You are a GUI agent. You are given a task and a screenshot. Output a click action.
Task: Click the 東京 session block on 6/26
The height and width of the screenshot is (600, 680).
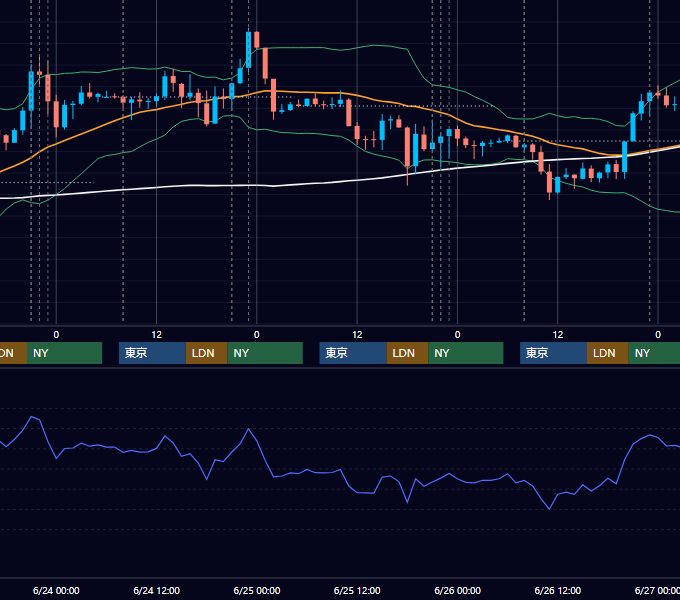553,353
